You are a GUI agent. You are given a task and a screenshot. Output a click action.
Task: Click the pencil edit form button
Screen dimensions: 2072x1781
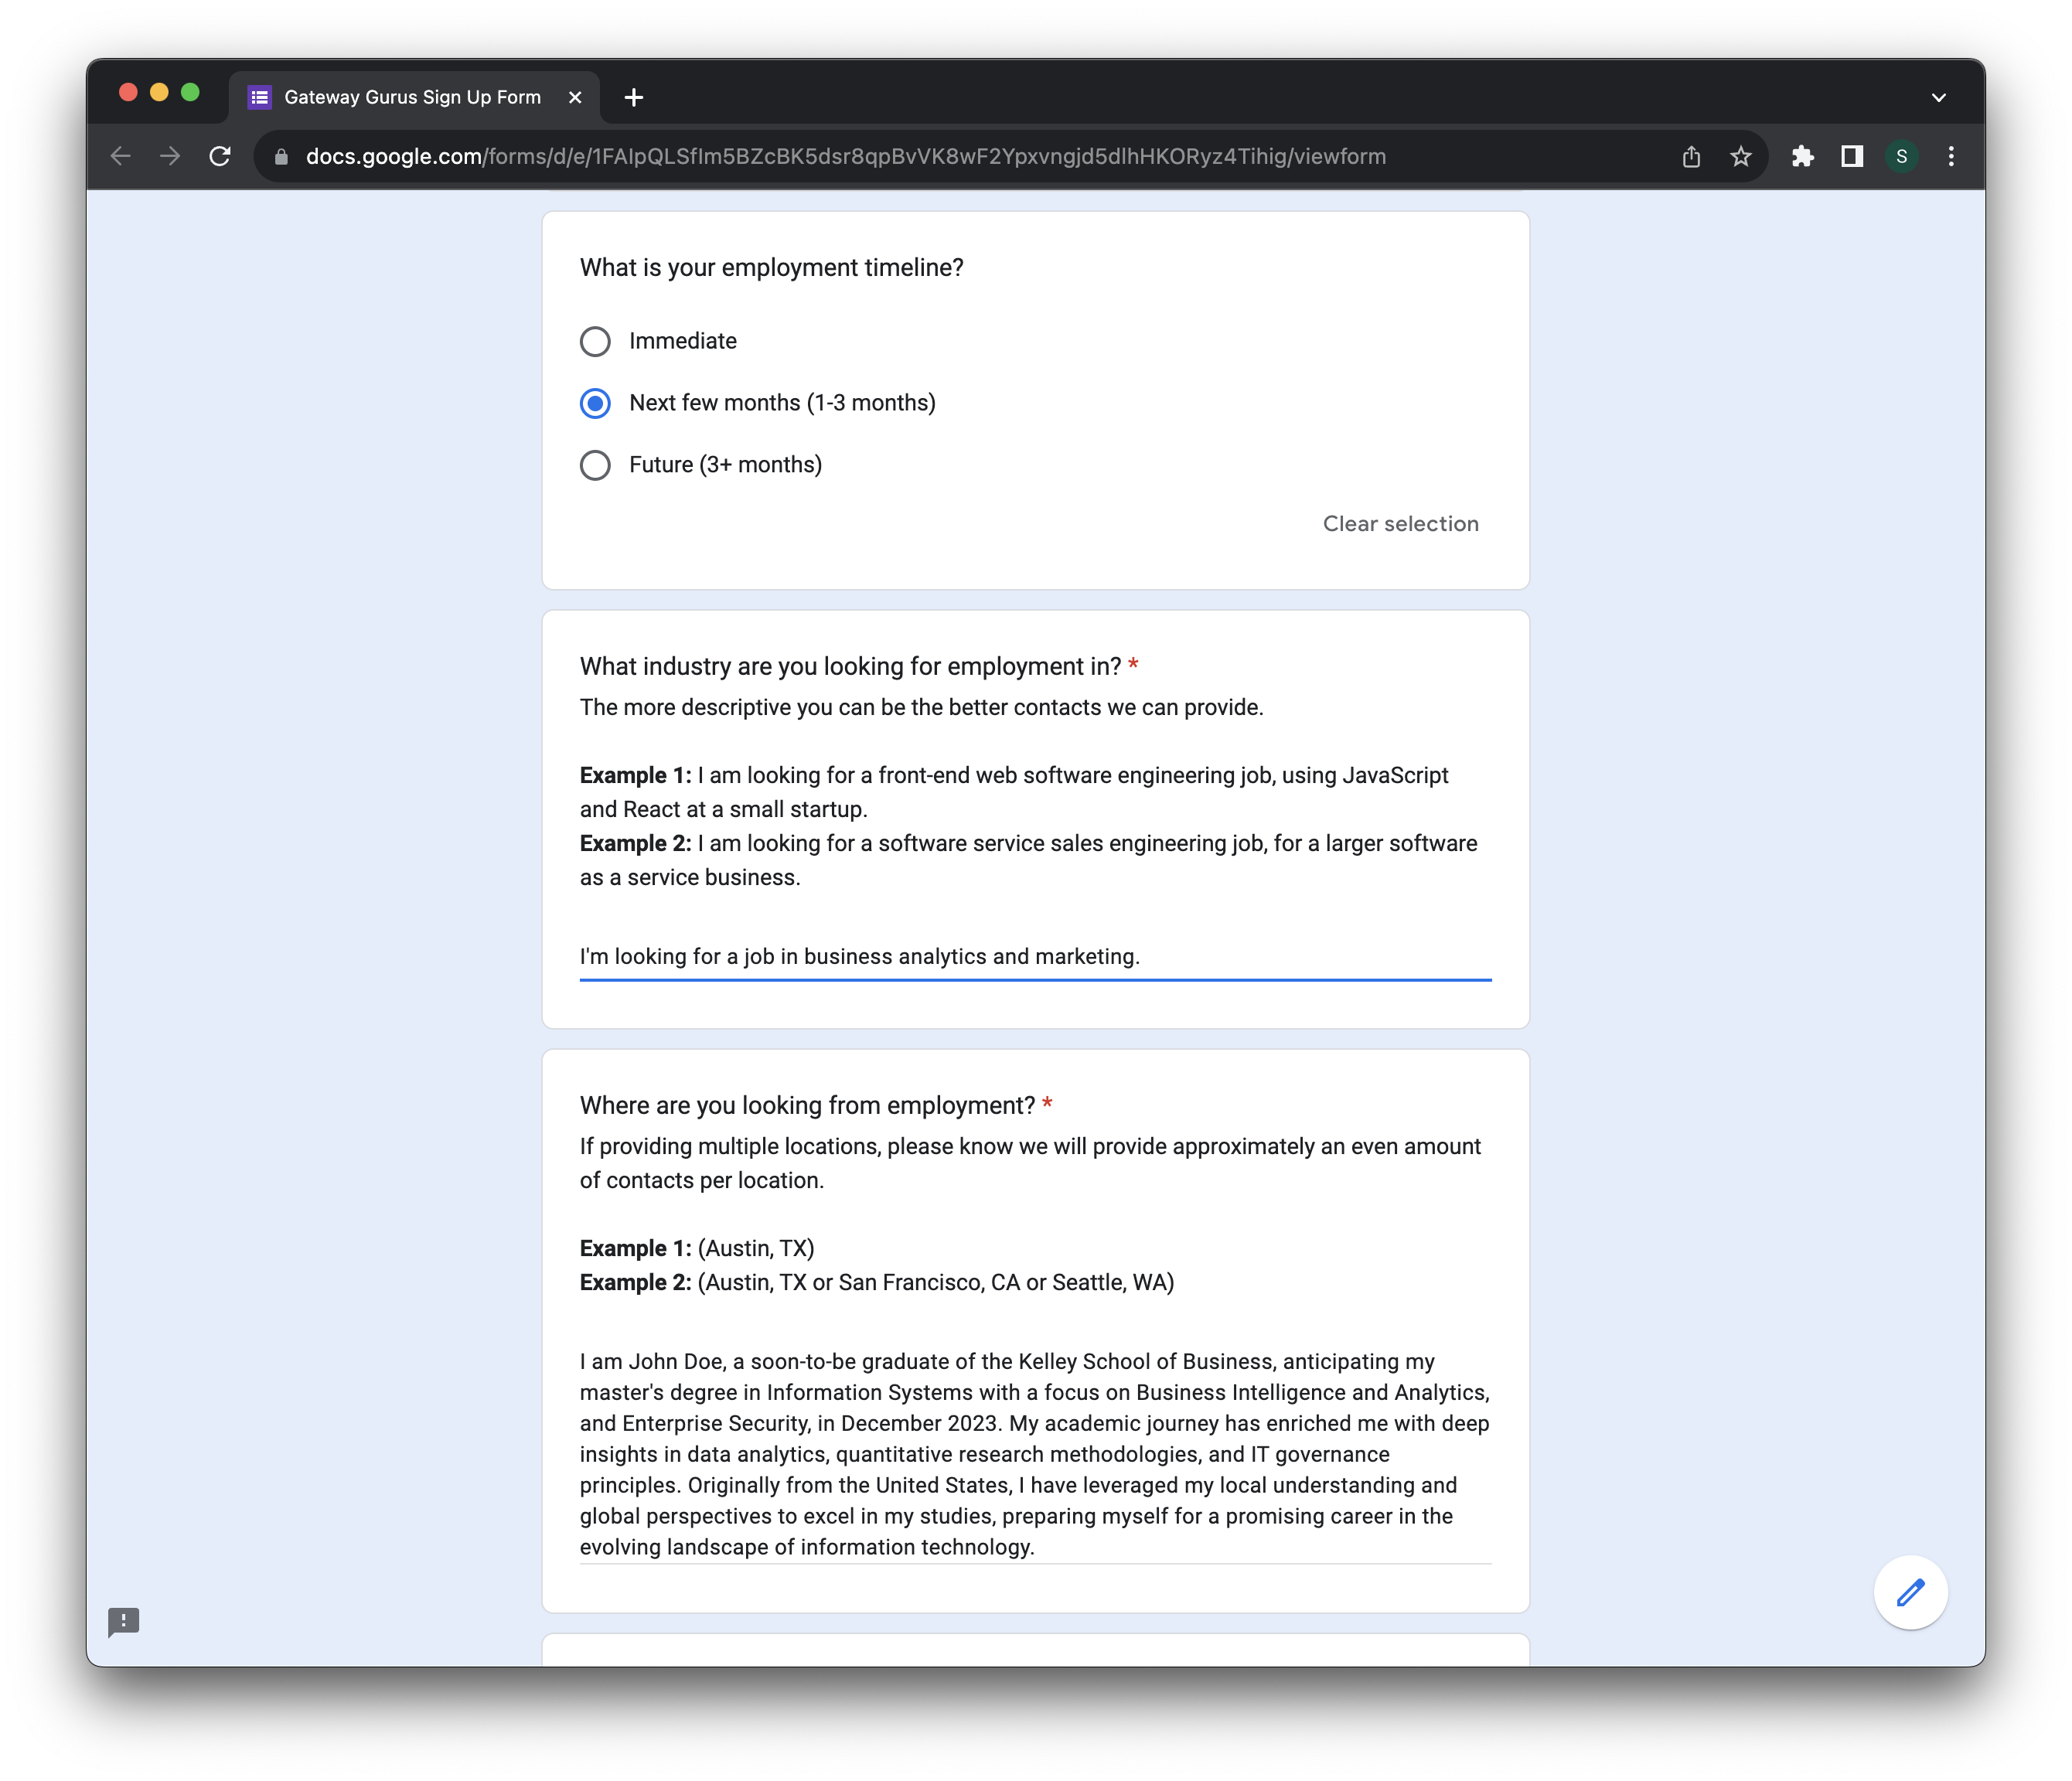pyautogui.click(x=1910, y=1592)
